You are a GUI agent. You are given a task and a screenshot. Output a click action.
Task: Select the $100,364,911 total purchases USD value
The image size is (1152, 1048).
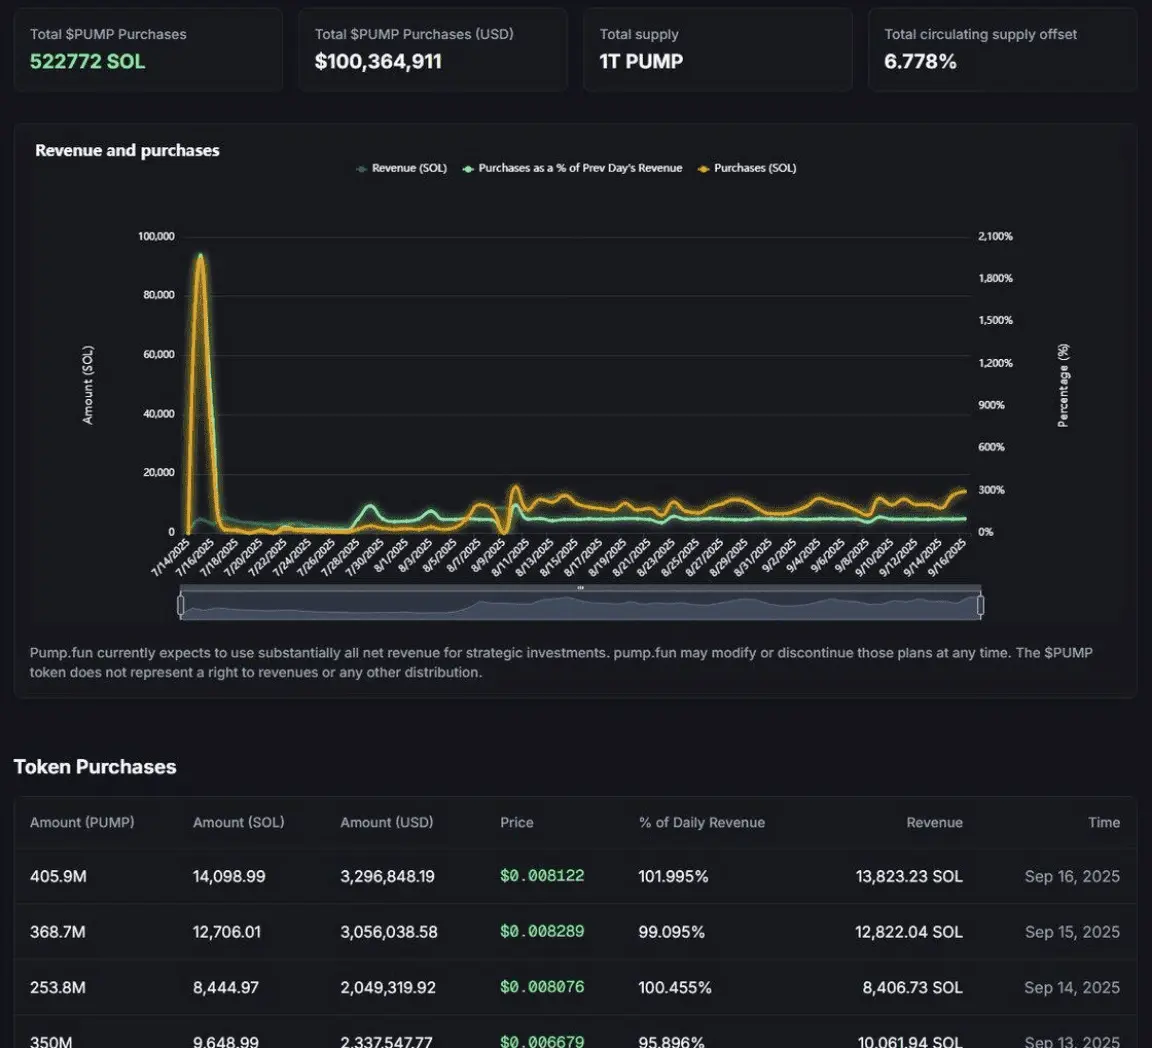point(378,62)
